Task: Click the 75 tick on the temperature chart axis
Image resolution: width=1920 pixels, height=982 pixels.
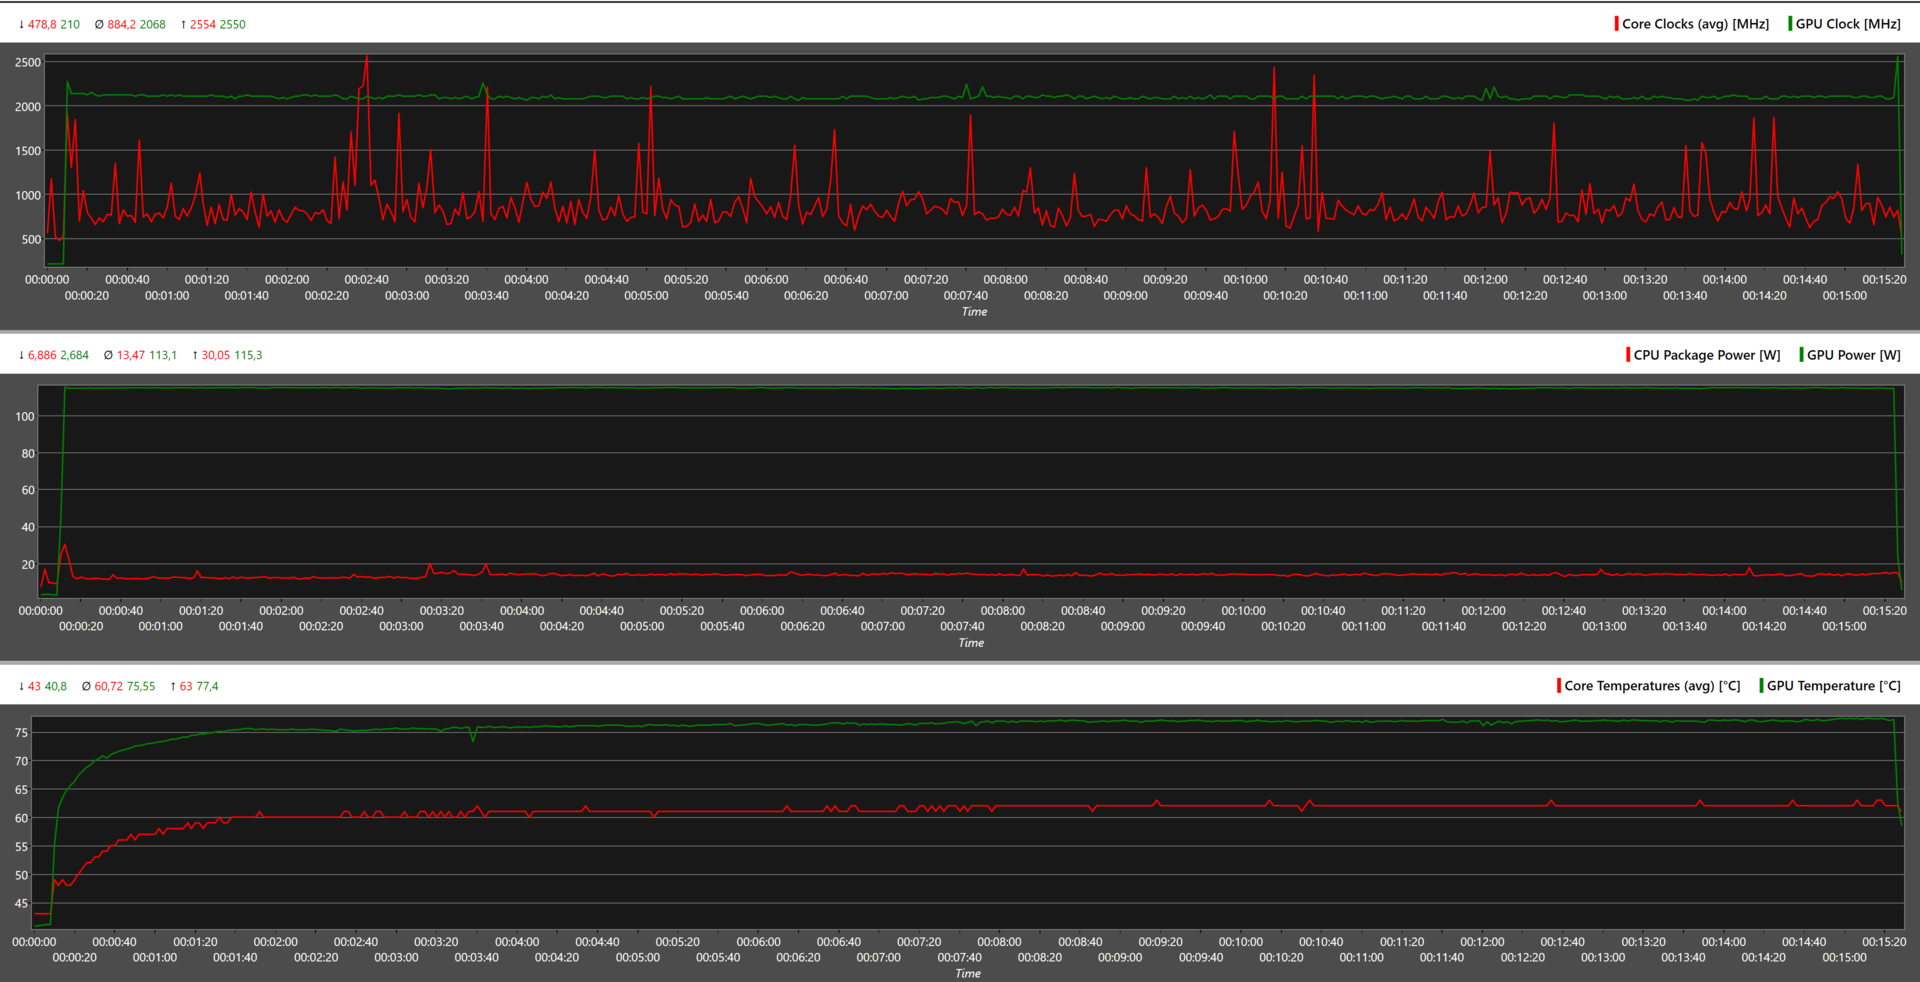Action: tap(22, 733)
